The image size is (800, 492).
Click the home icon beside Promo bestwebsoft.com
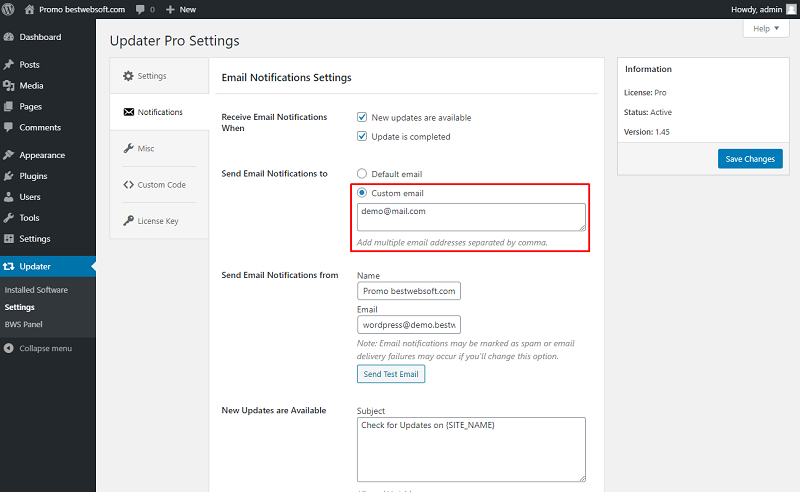(30, 9)
